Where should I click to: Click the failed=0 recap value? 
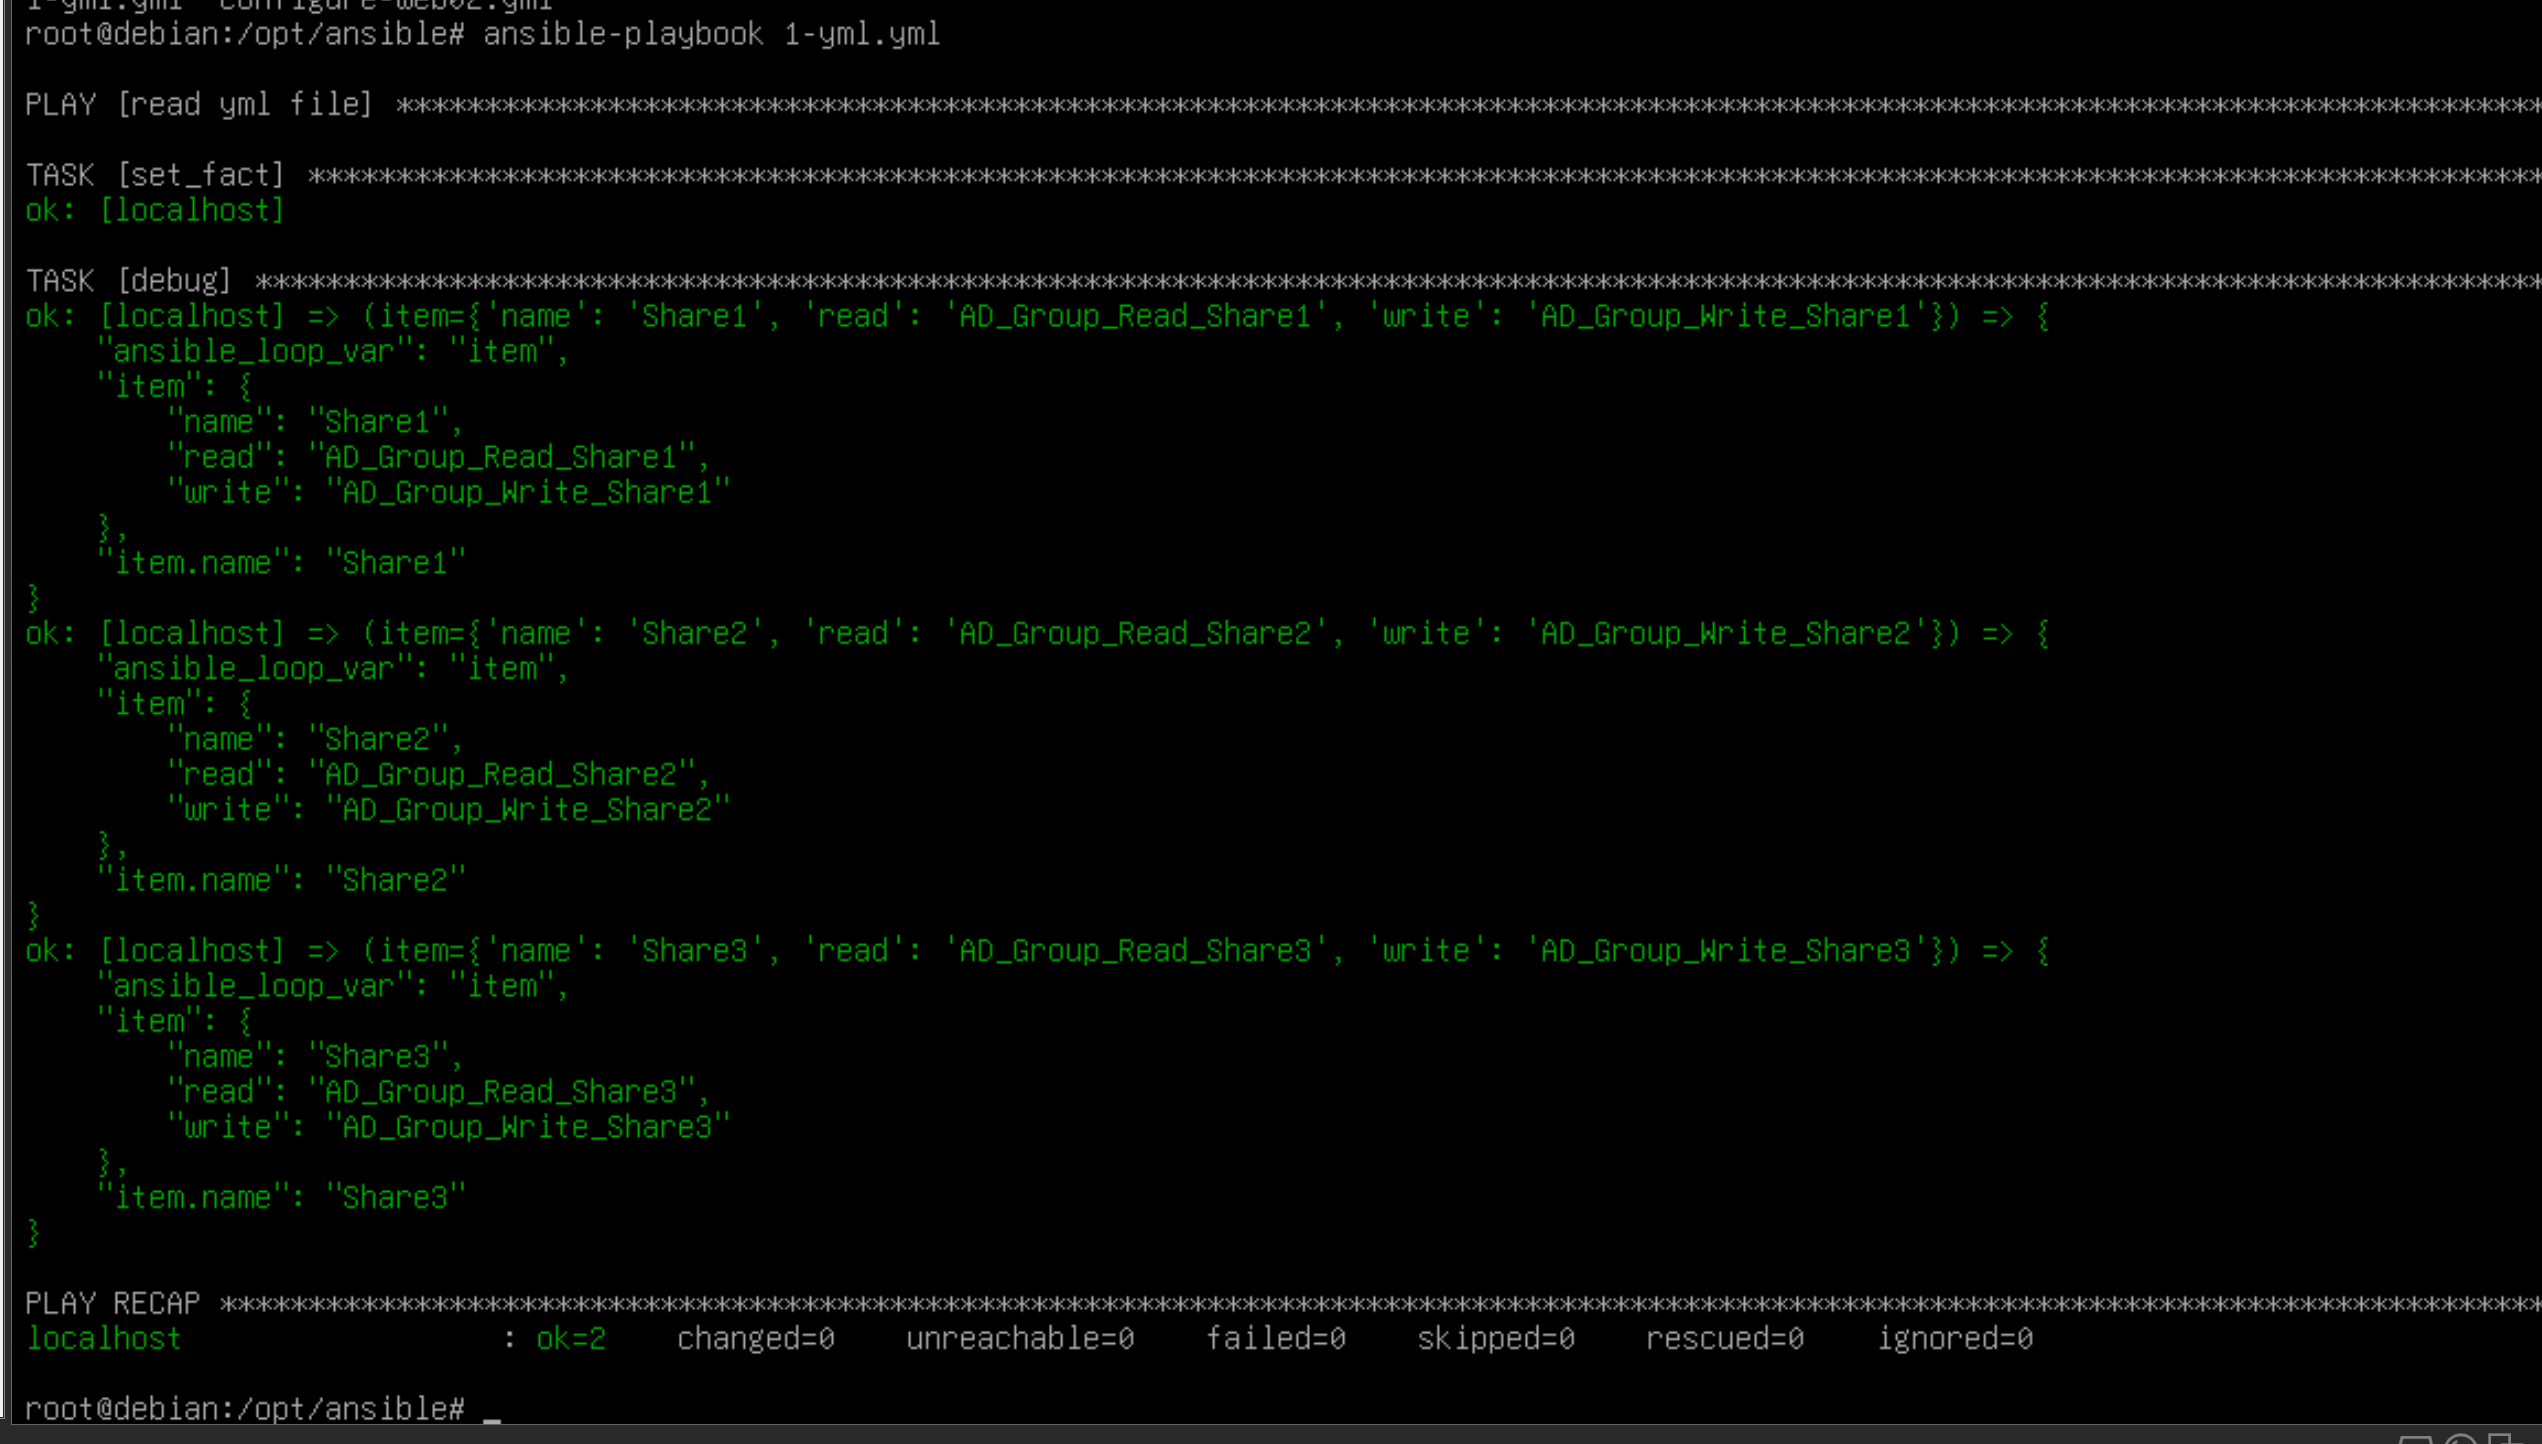(1275, 1339)
